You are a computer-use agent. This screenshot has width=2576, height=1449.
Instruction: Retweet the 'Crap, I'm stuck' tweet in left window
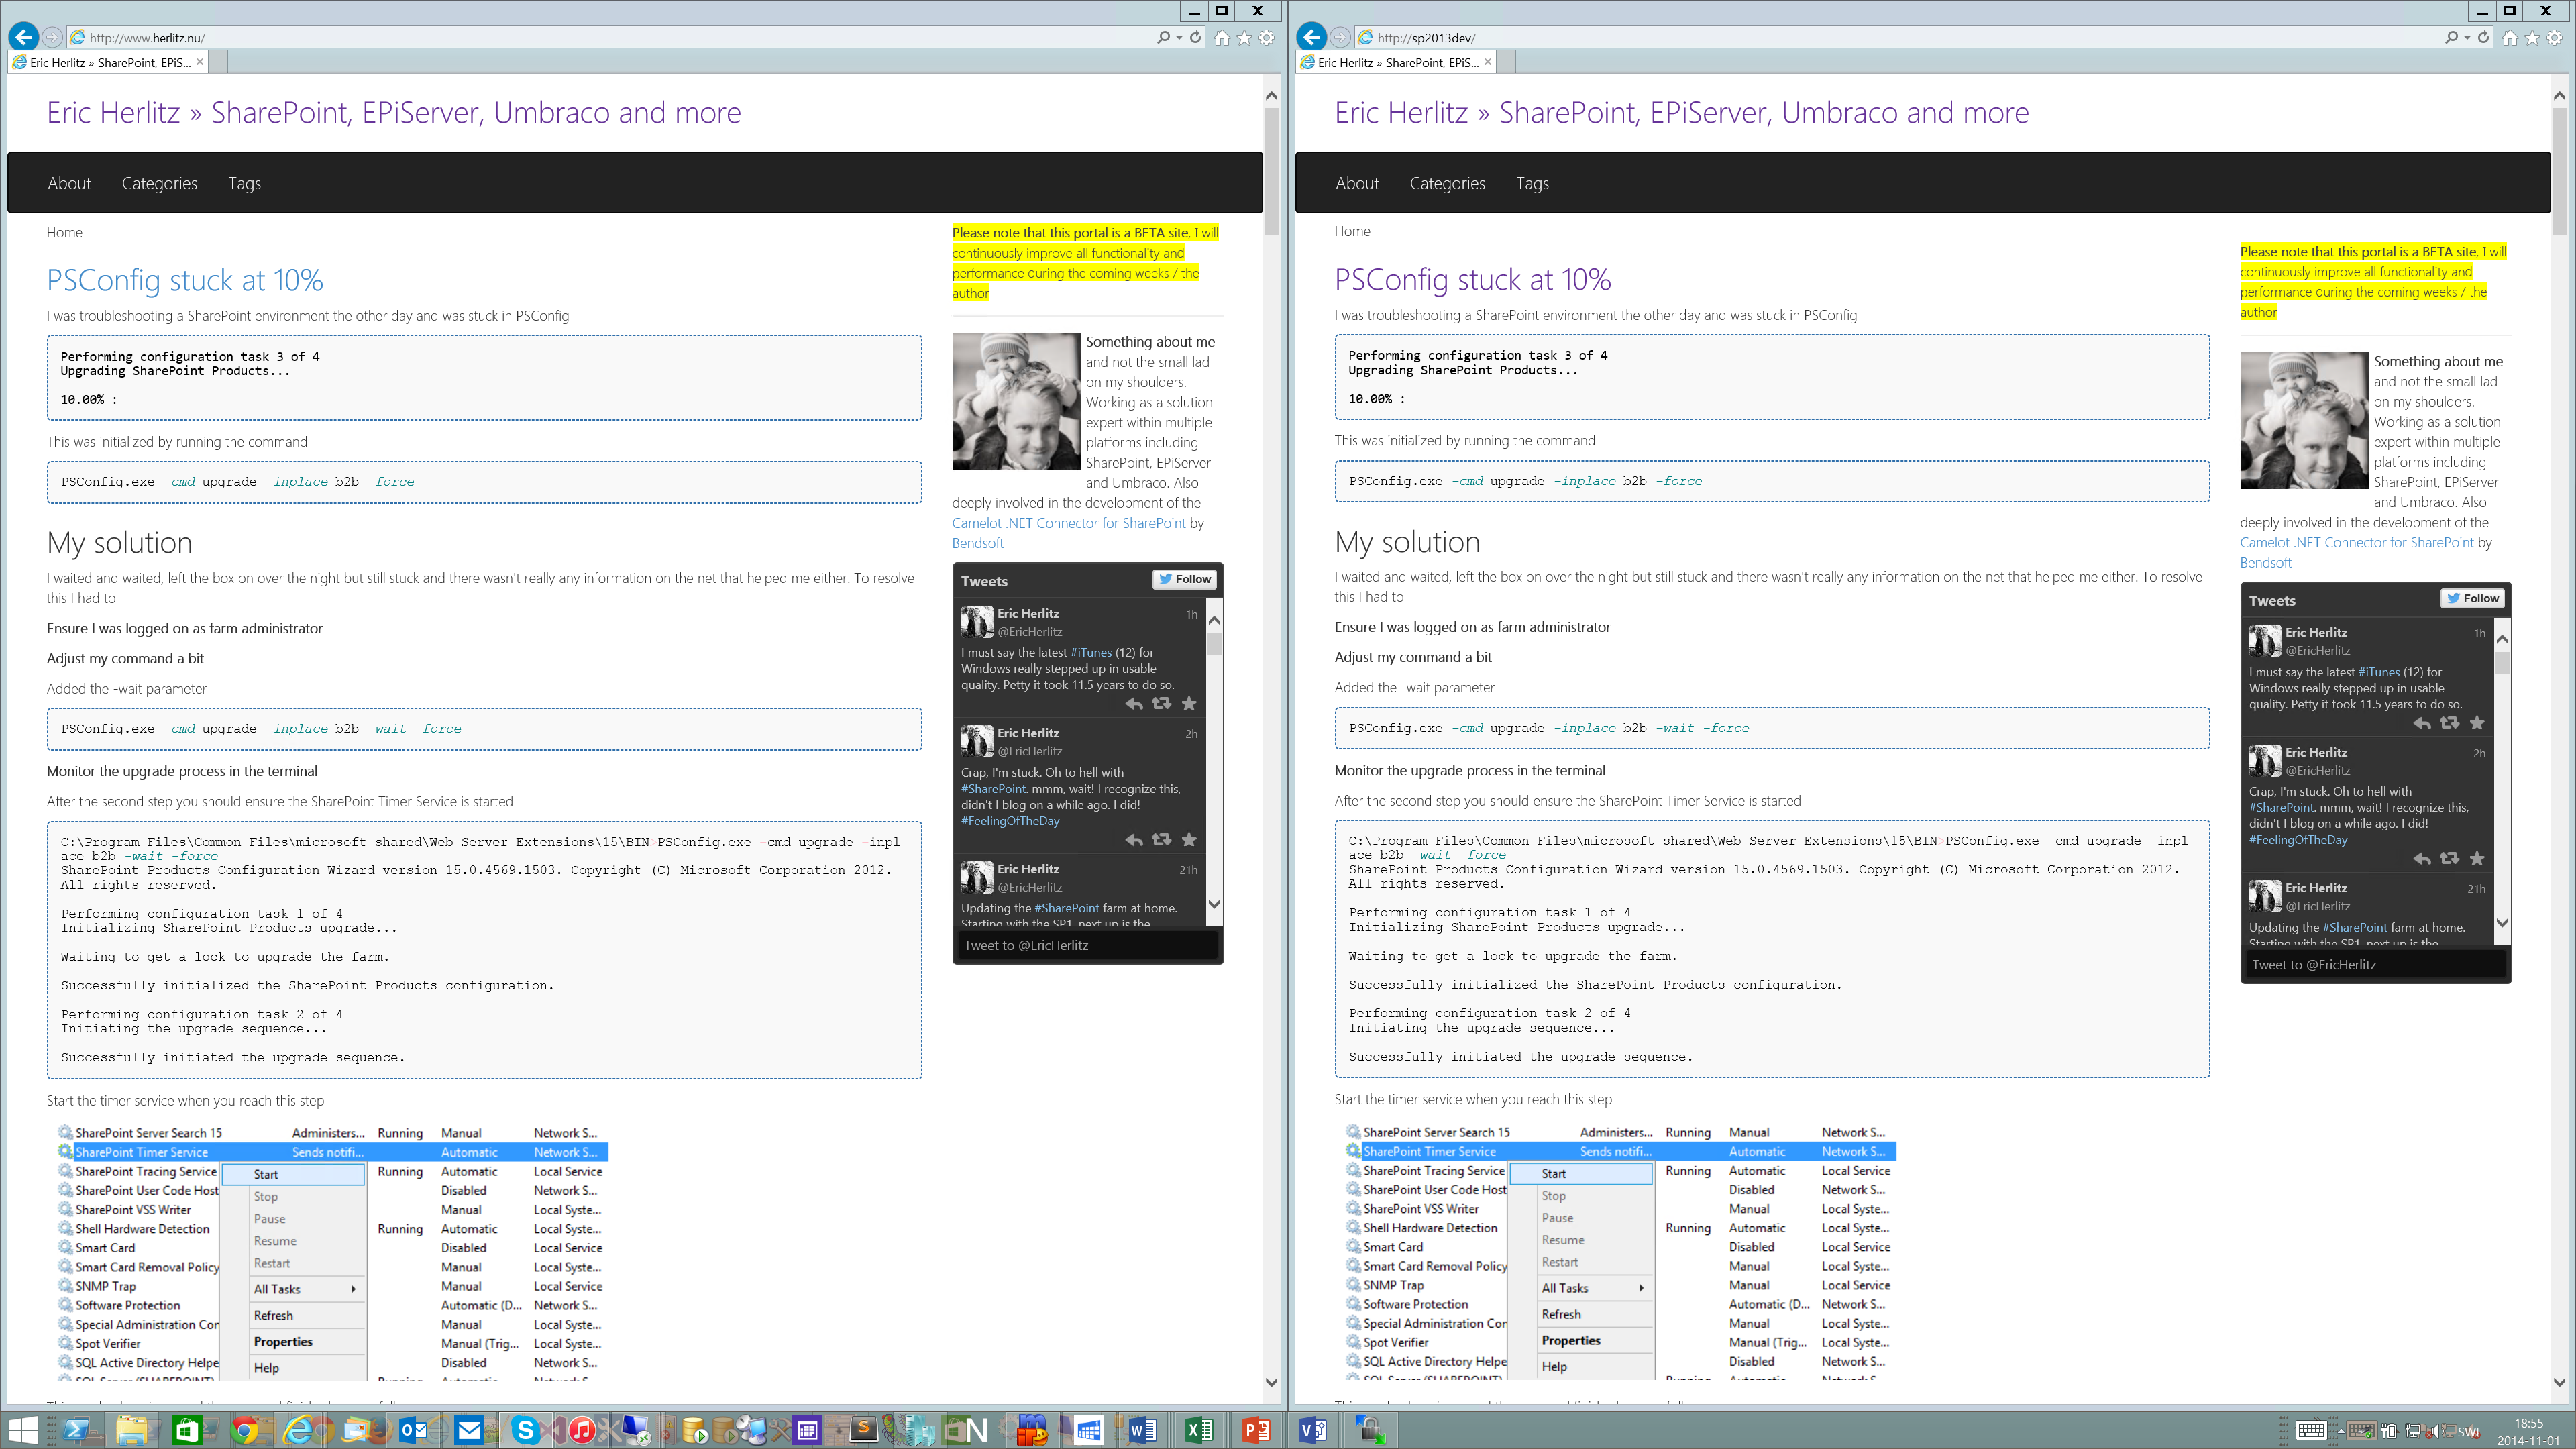(x=1161, y=840)
